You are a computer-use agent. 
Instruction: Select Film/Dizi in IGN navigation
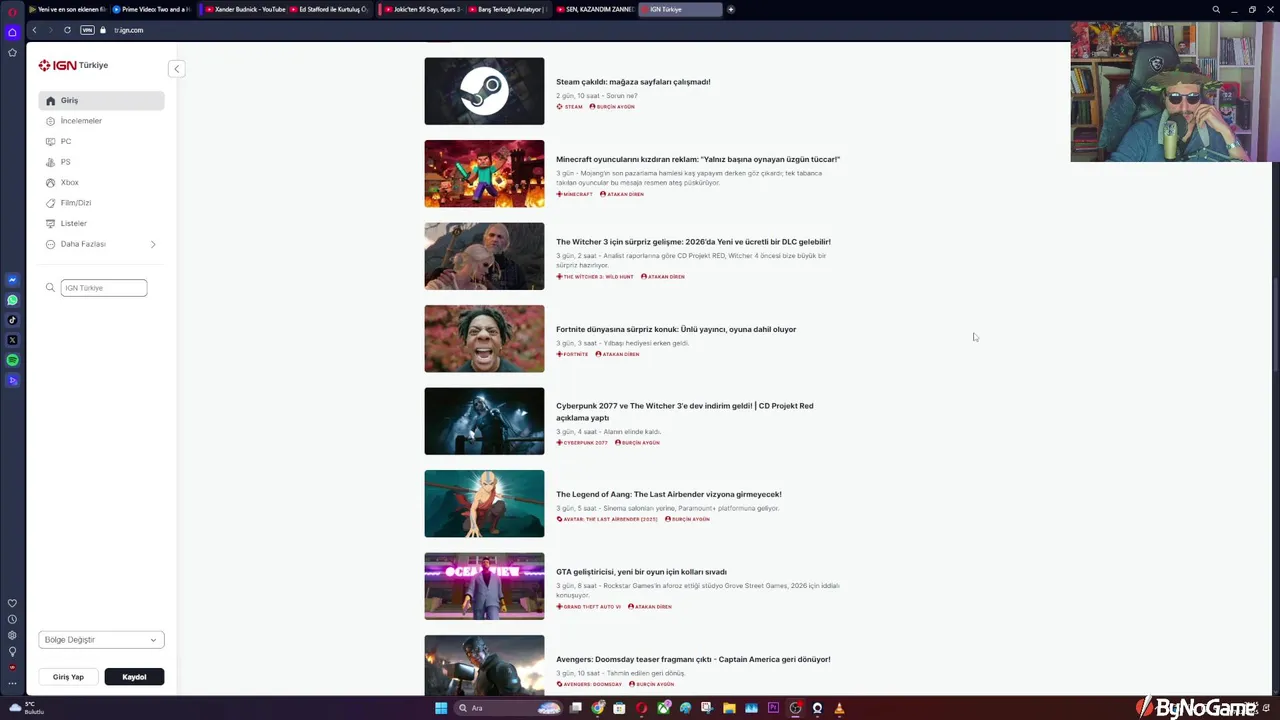pyautogui.click(x=101, y=203)
